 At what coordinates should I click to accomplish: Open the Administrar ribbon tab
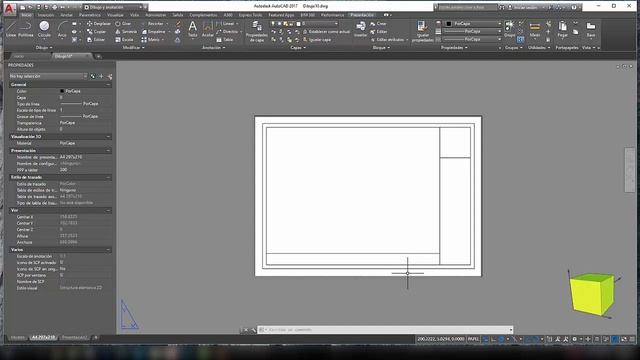click(x=156, y=15)
